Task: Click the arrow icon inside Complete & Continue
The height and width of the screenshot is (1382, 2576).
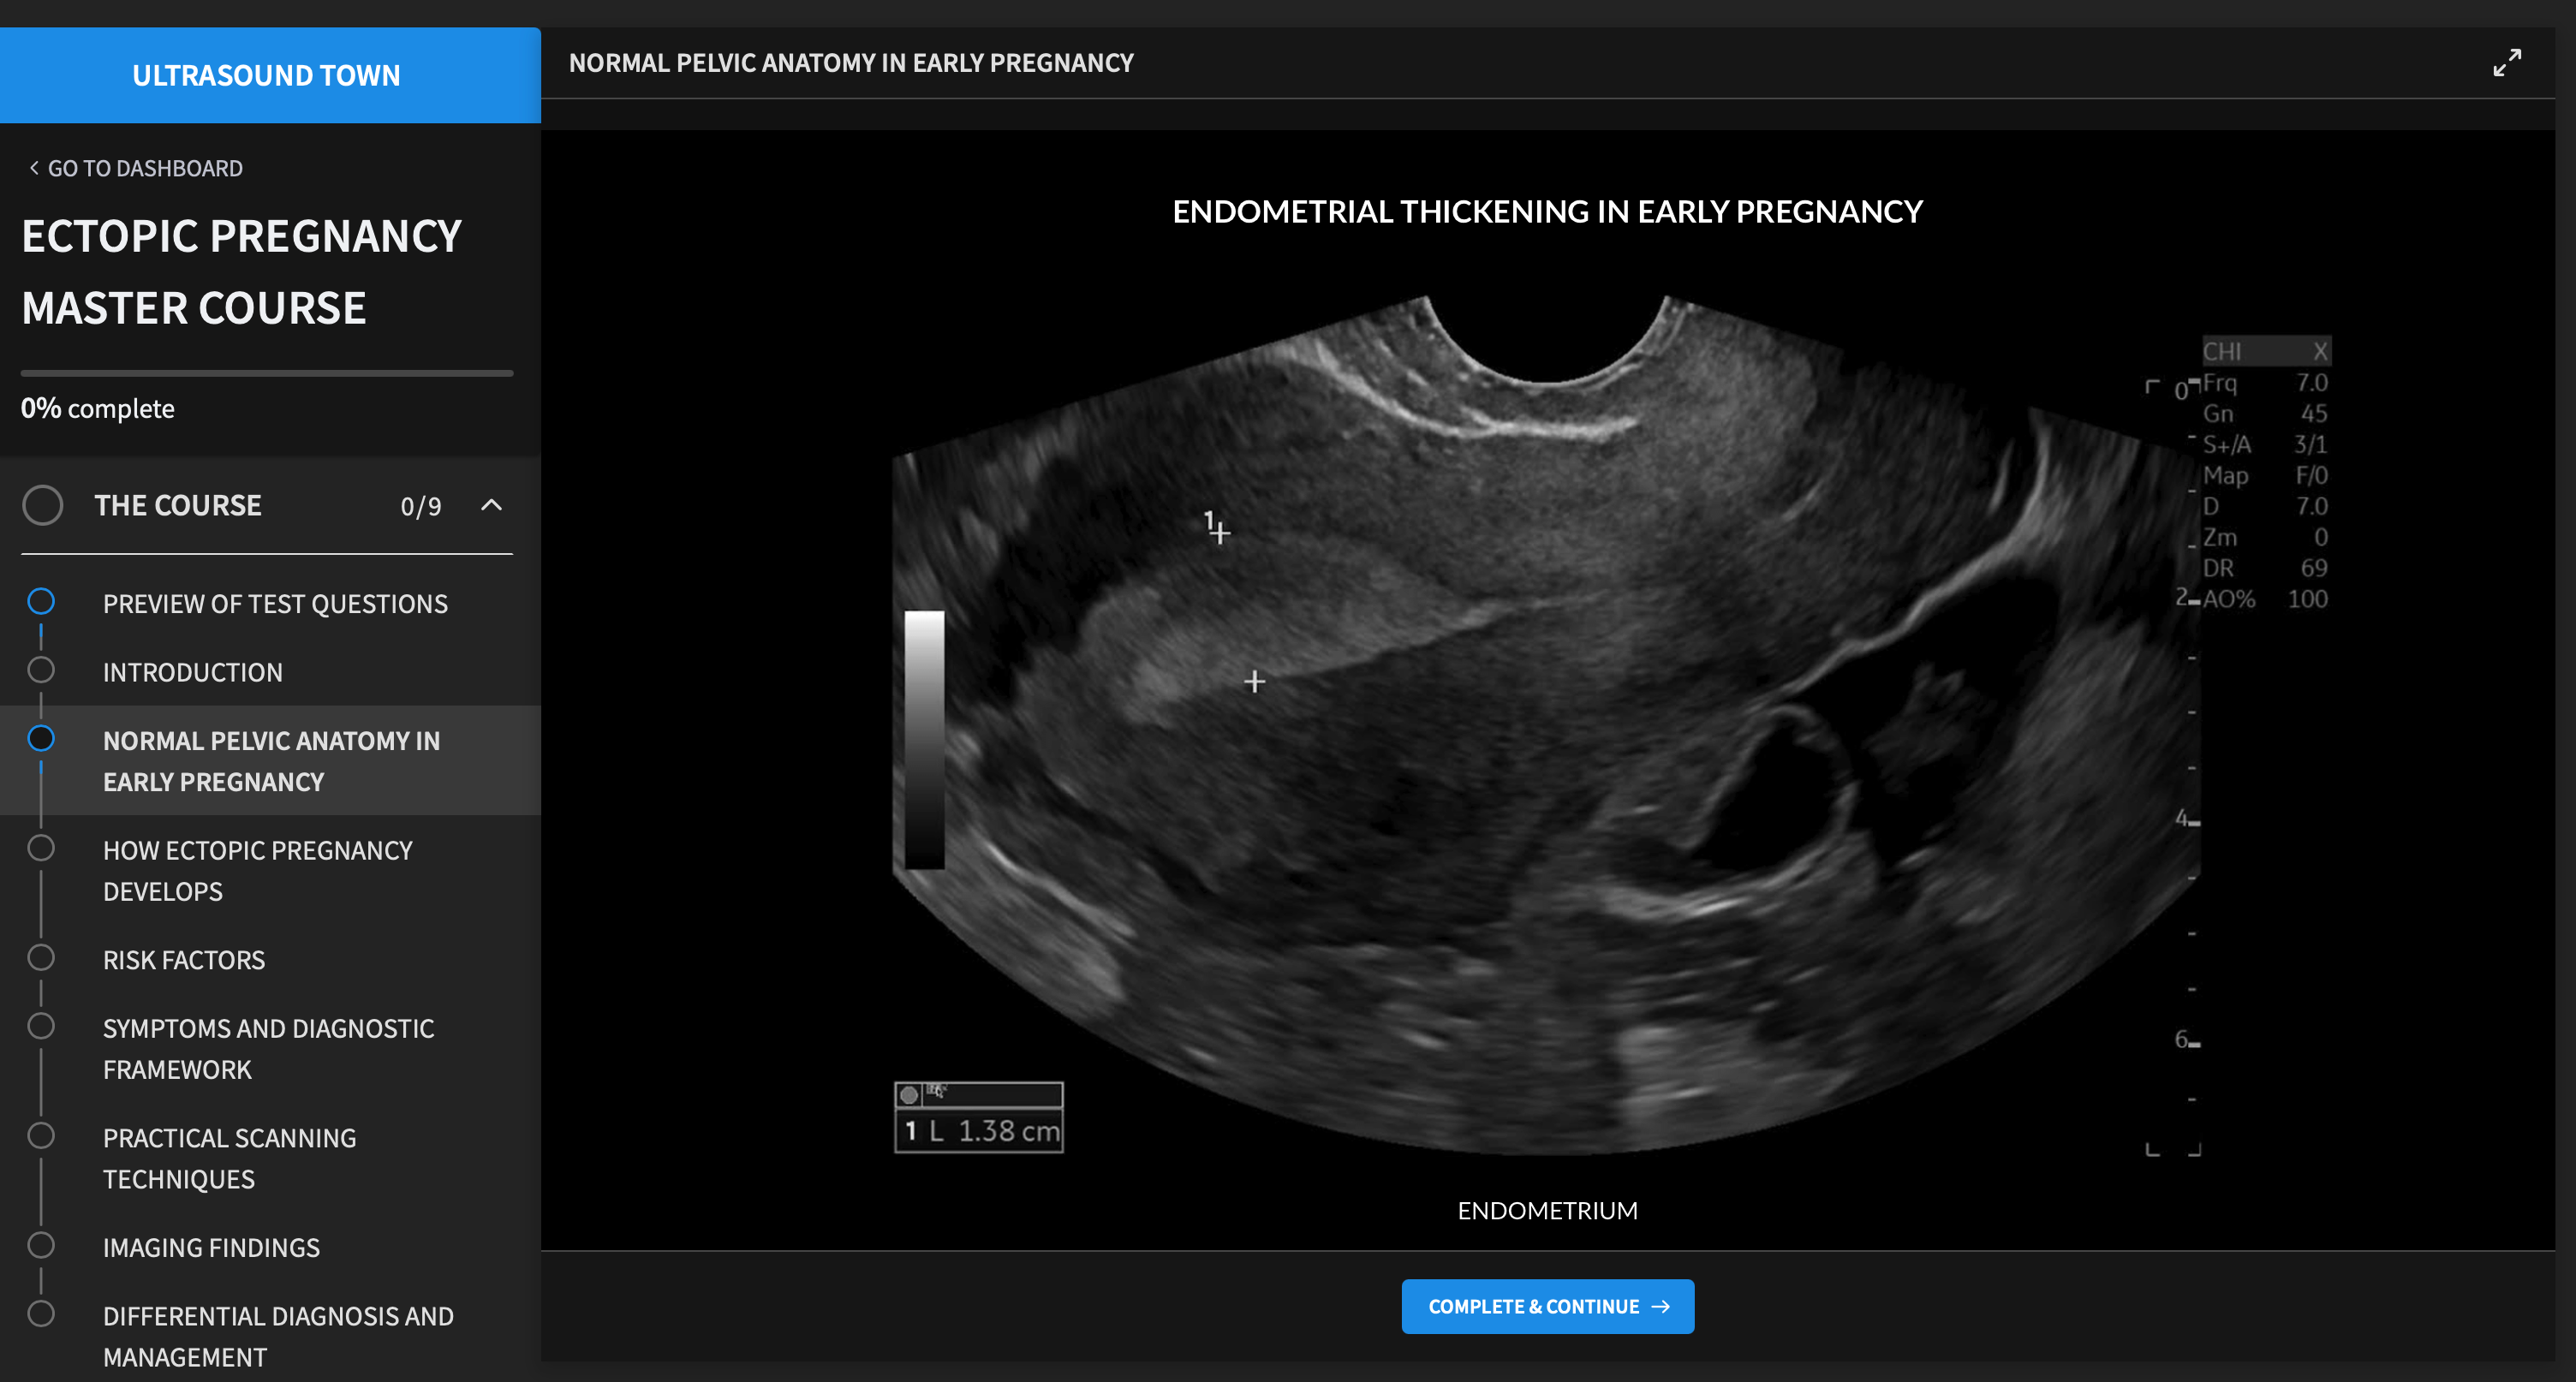Action: click(1660, 1306)
